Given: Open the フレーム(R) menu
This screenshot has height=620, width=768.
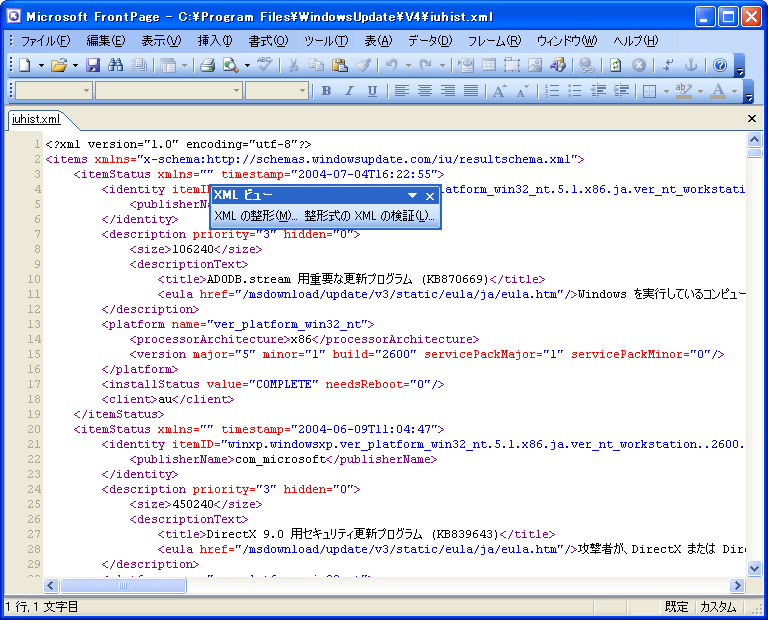Looking at the screenshot, I should point(494,41).
